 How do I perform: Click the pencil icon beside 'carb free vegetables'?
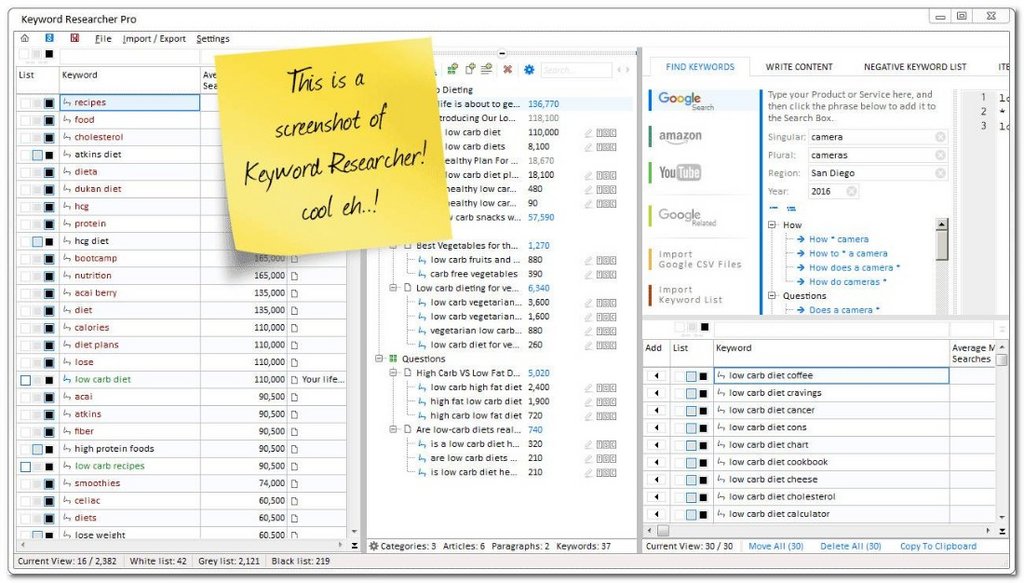(588, 274)
